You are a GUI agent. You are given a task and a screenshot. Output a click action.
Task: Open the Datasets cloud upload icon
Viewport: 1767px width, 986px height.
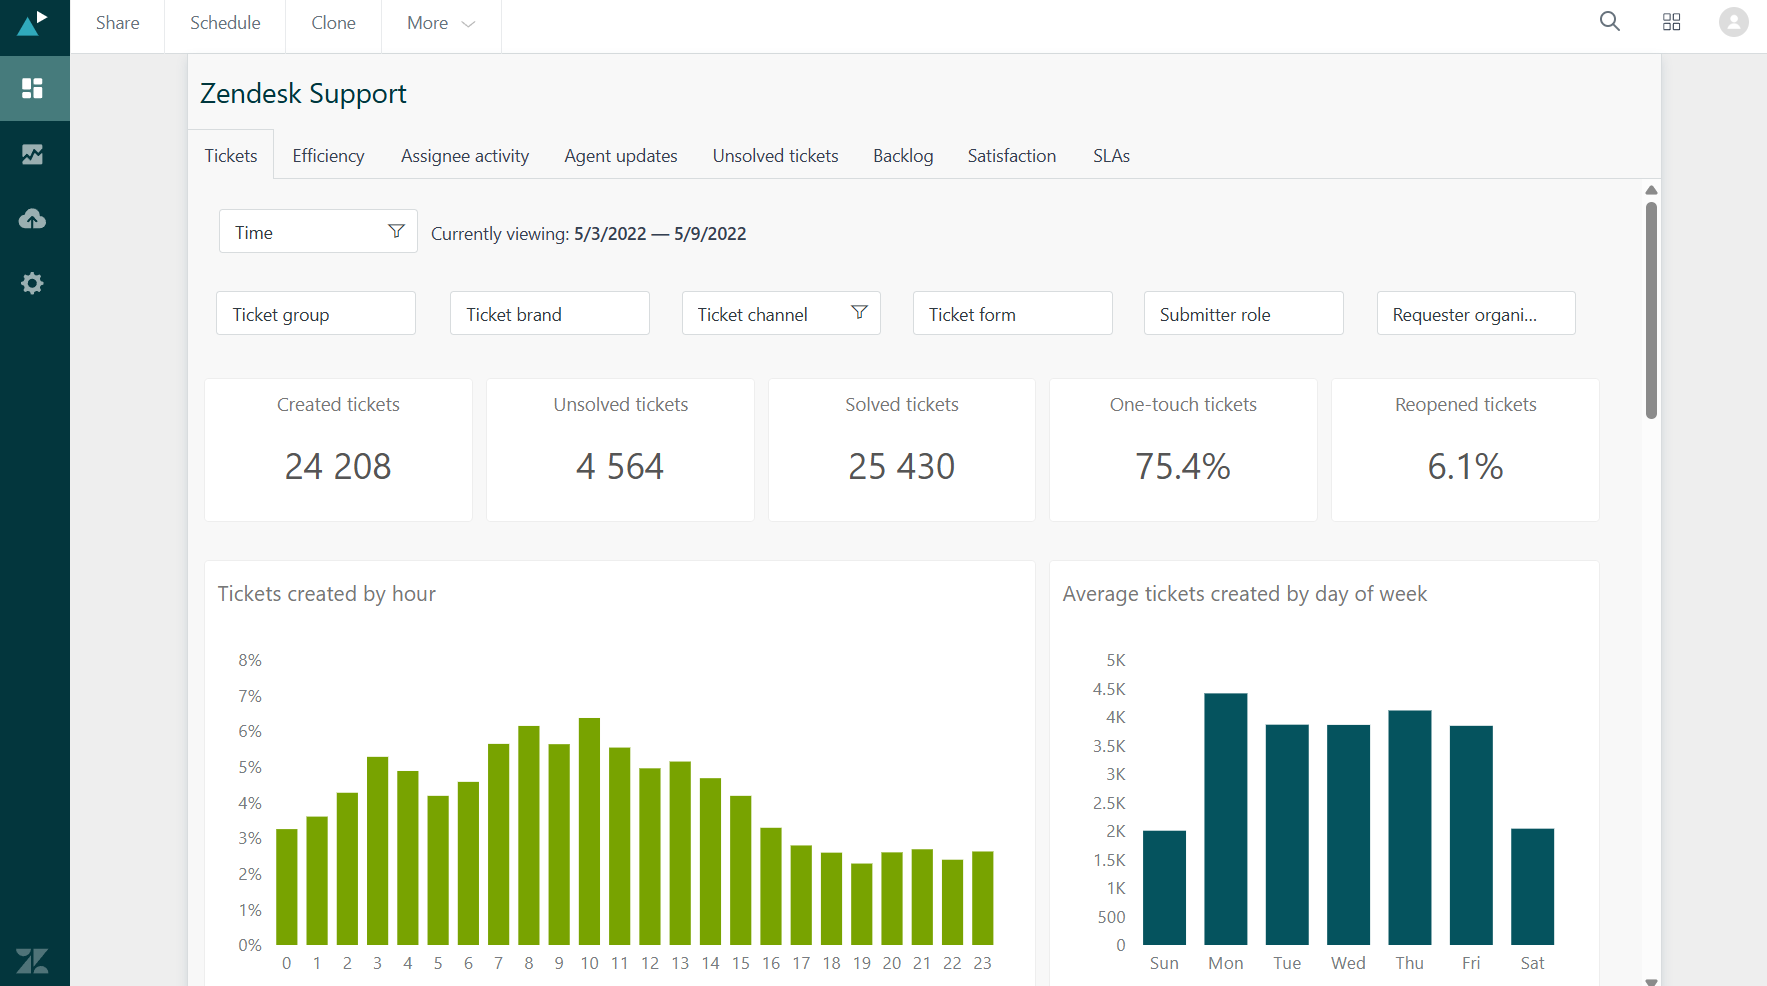coord(33,218)
